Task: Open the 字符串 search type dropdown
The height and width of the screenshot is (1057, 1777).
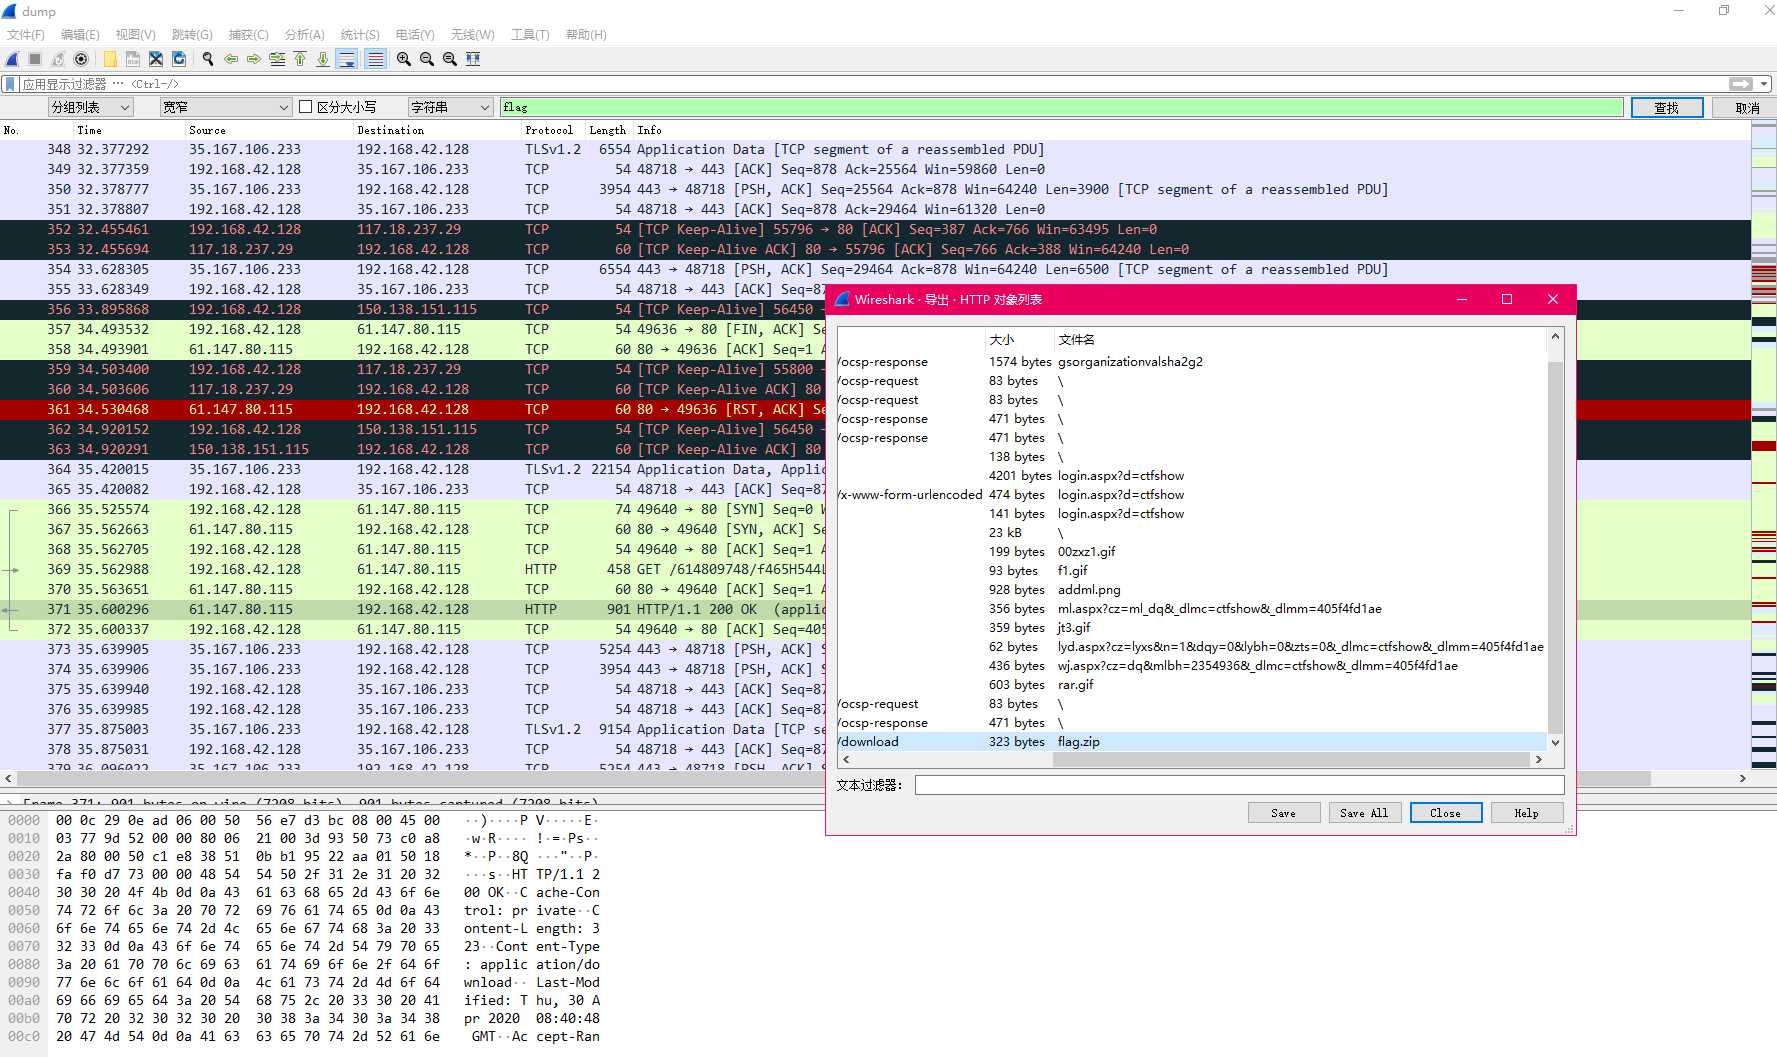Action: coord(451,107)
